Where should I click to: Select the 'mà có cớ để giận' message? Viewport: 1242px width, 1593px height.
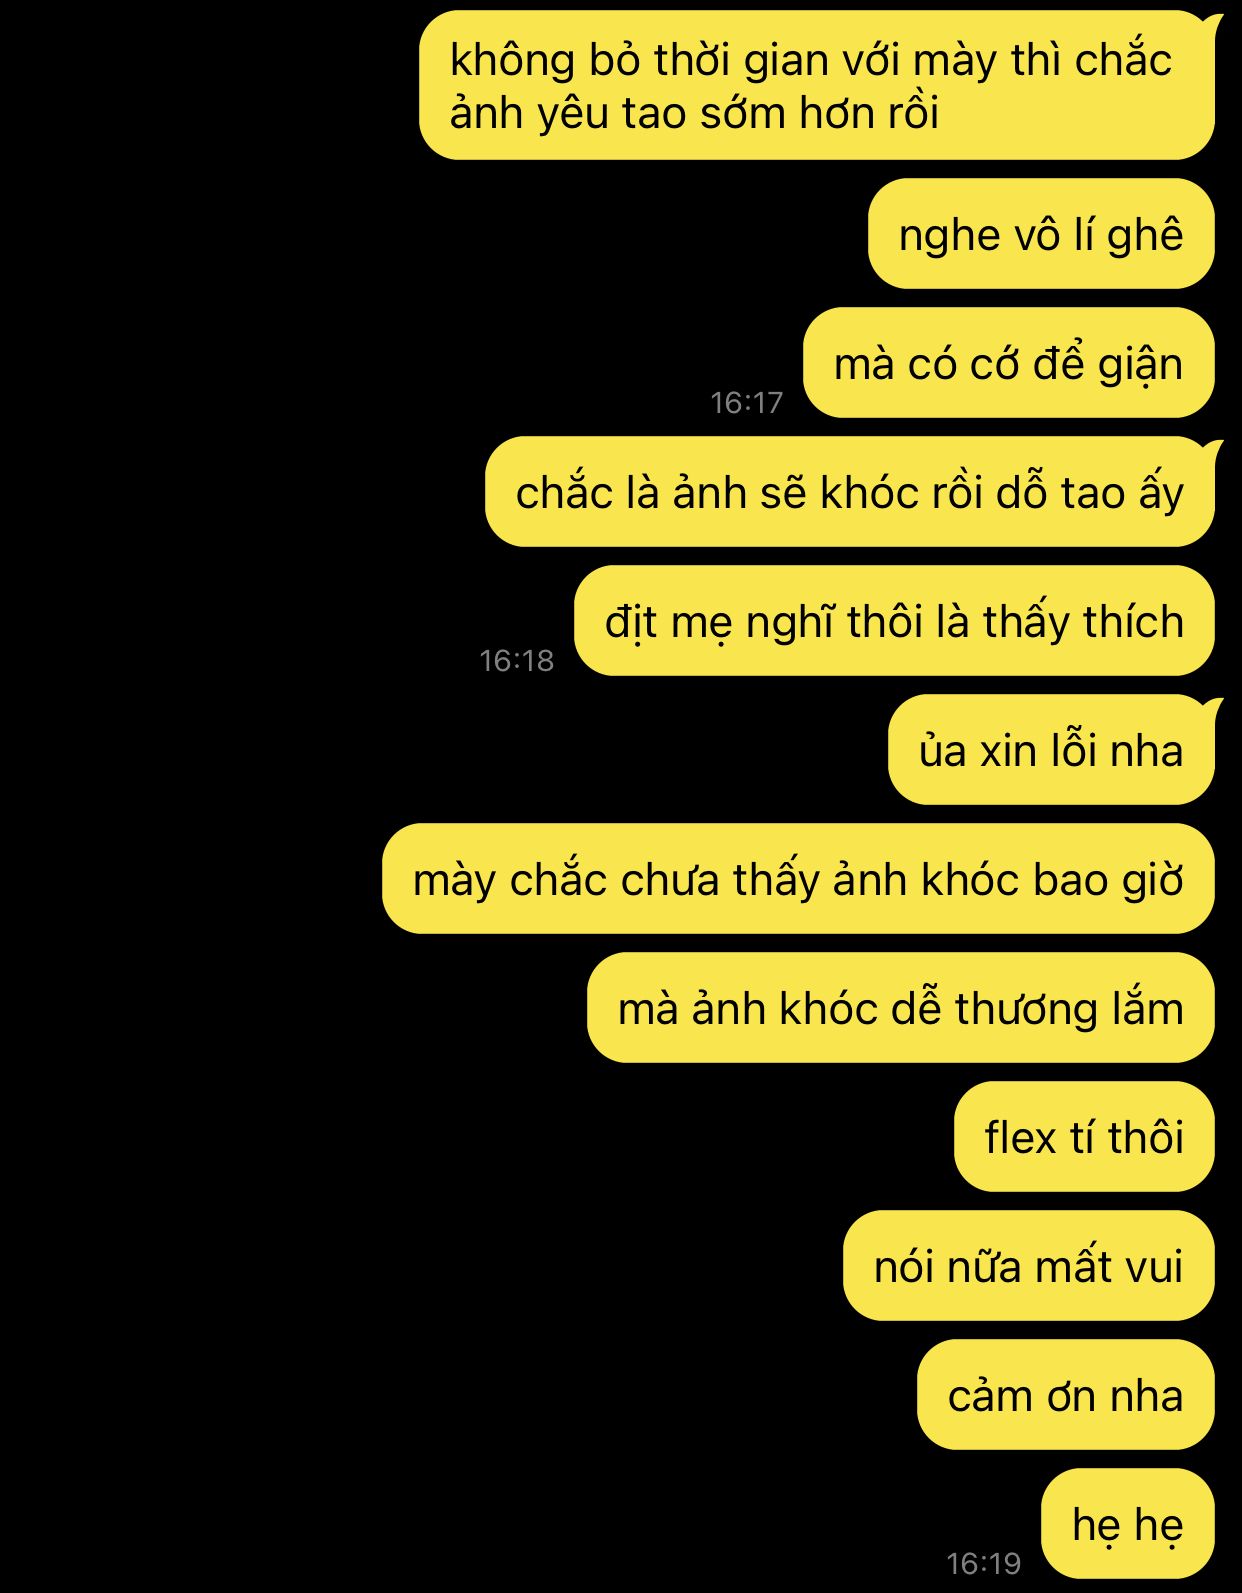[1009, 363]
